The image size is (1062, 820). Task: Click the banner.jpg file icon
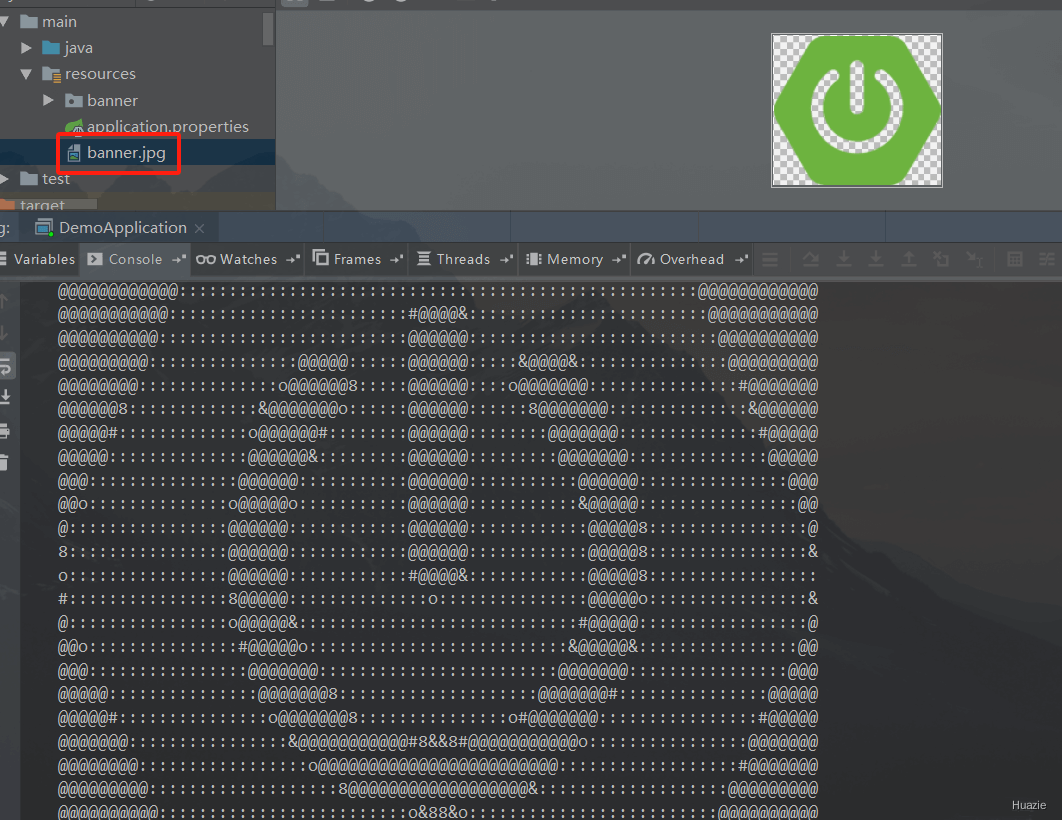pos(75,154)
